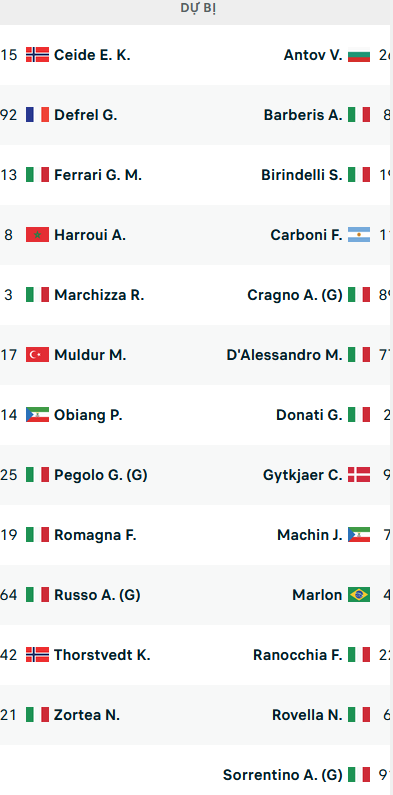Image resolution: width=393 pixels, height=795 pixels.
Task: Open player Zortea N. profile
Action: (87, 714)
